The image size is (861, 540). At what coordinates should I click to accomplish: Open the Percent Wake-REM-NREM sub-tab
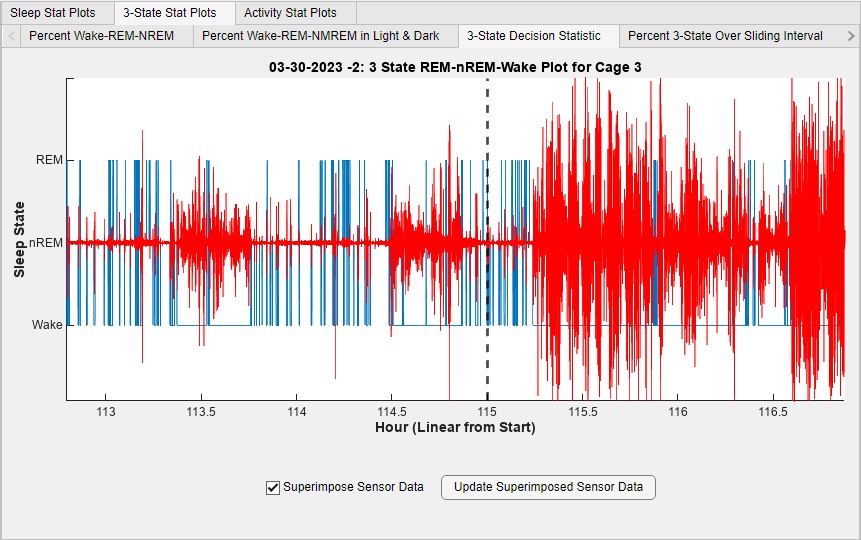pyautogui.click(x=101, y=36)
